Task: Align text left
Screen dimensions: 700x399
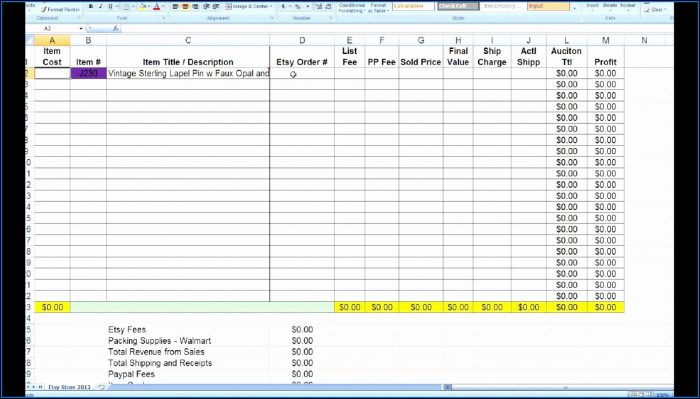Action: 175,7
